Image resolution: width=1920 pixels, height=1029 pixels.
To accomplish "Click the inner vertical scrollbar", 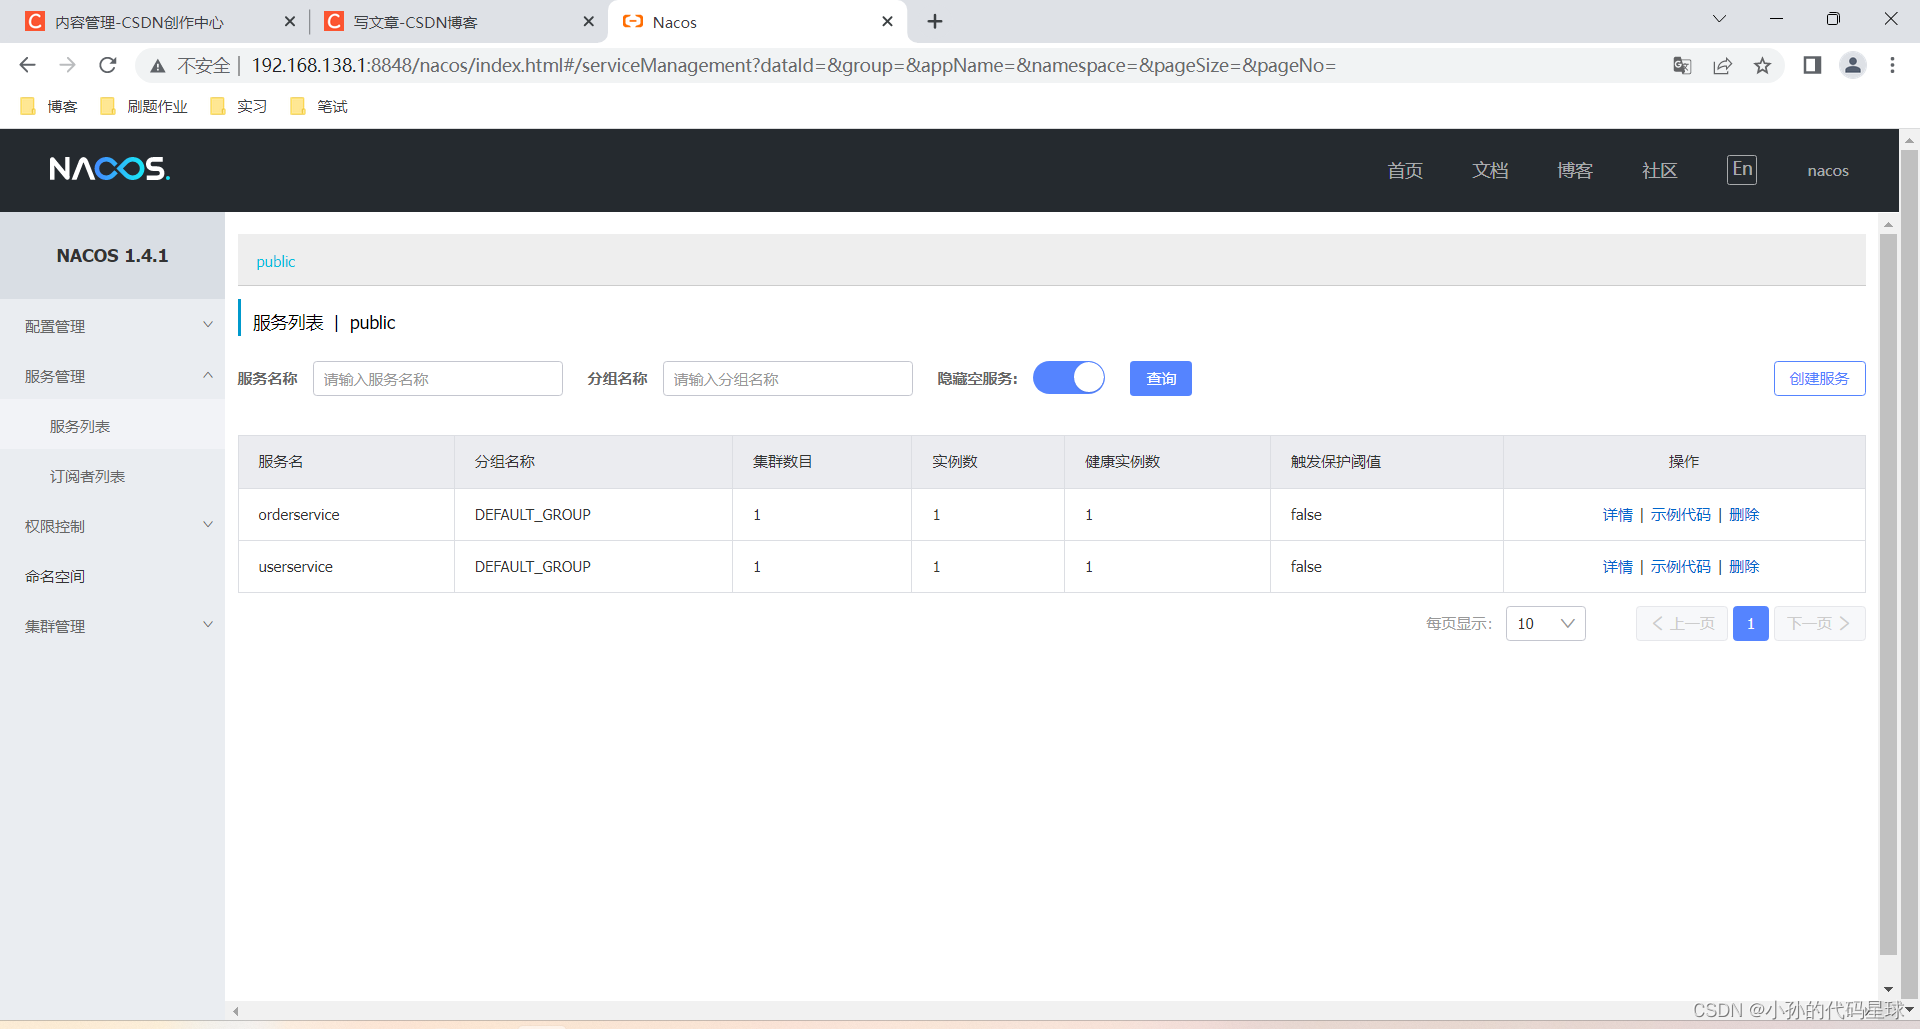I will tap(1888, 595).
